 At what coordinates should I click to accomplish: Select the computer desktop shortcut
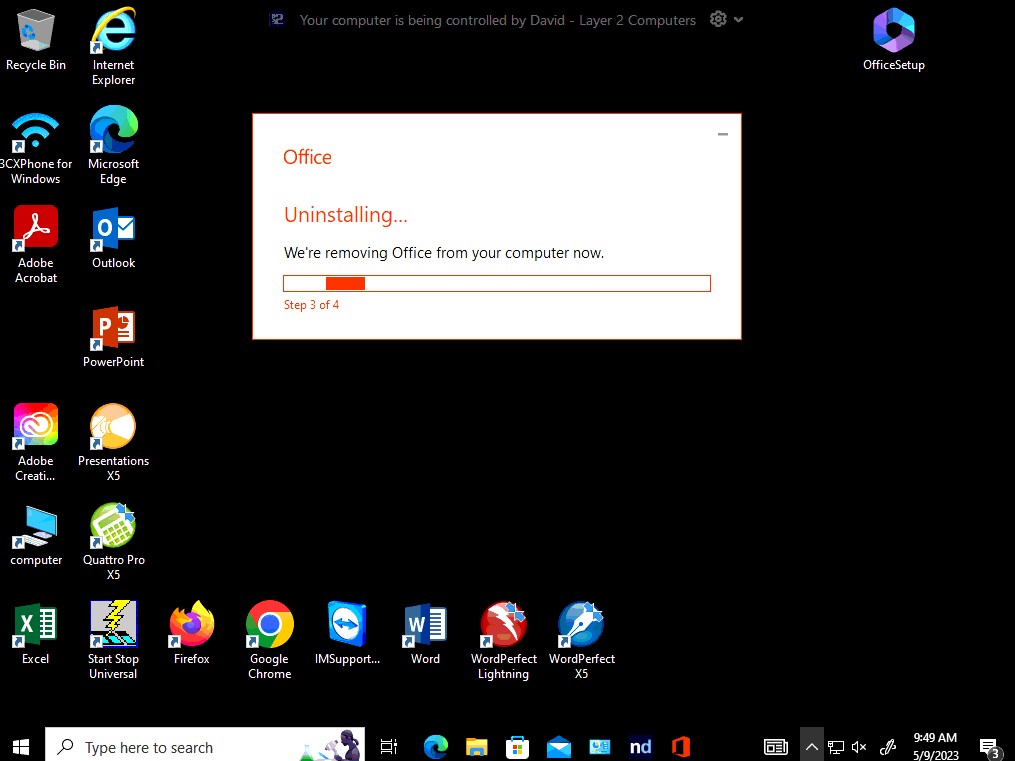coord(36,536)
